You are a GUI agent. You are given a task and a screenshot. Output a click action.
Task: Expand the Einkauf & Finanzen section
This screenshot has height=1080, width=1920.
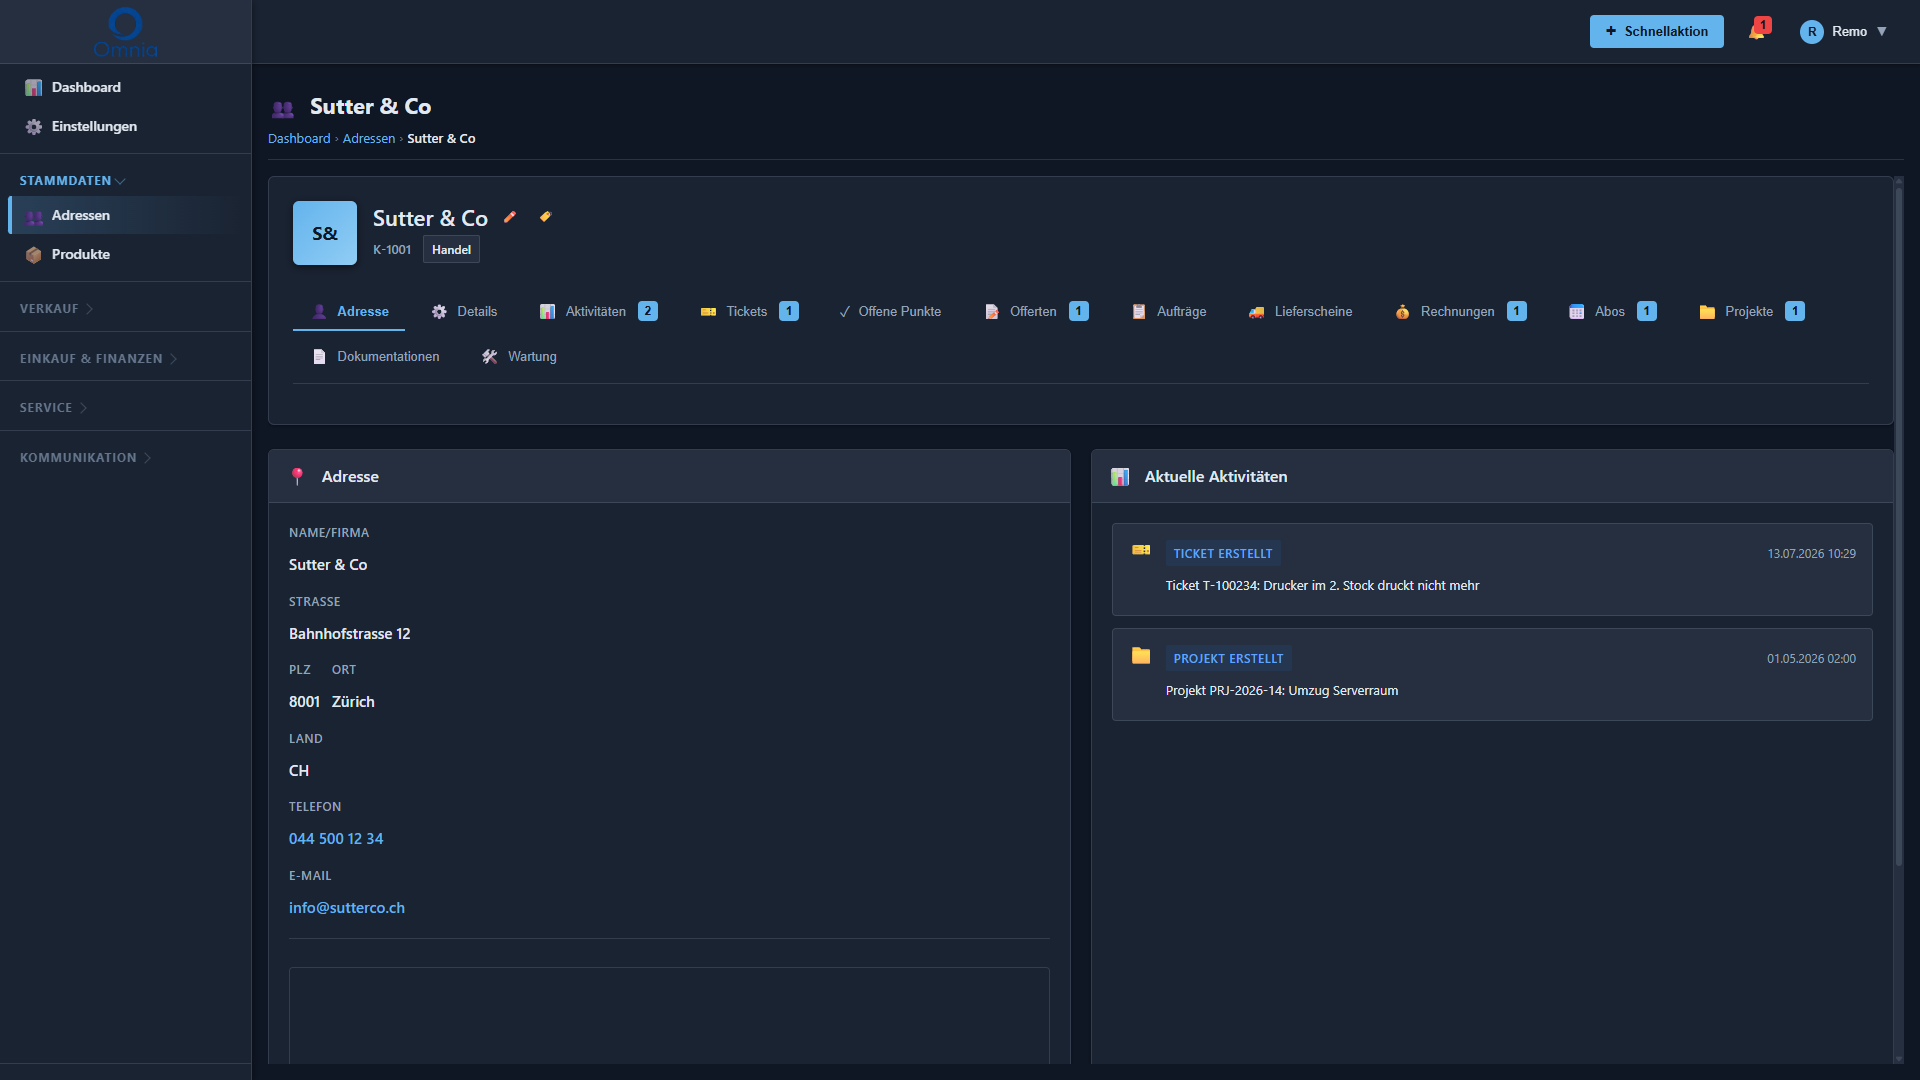point(98,359)
